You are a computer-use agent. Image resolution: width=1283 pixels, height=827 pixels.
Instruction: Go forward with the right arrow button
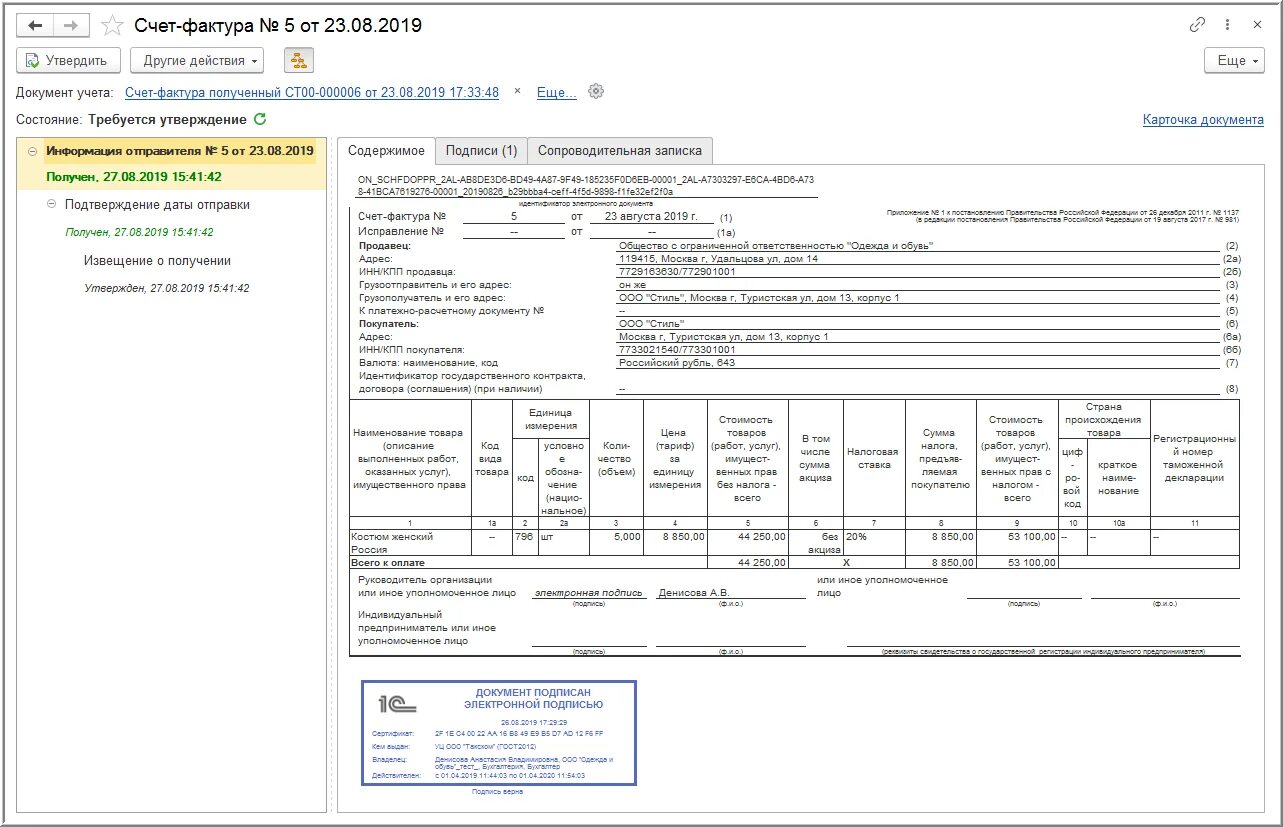(71, 25)
